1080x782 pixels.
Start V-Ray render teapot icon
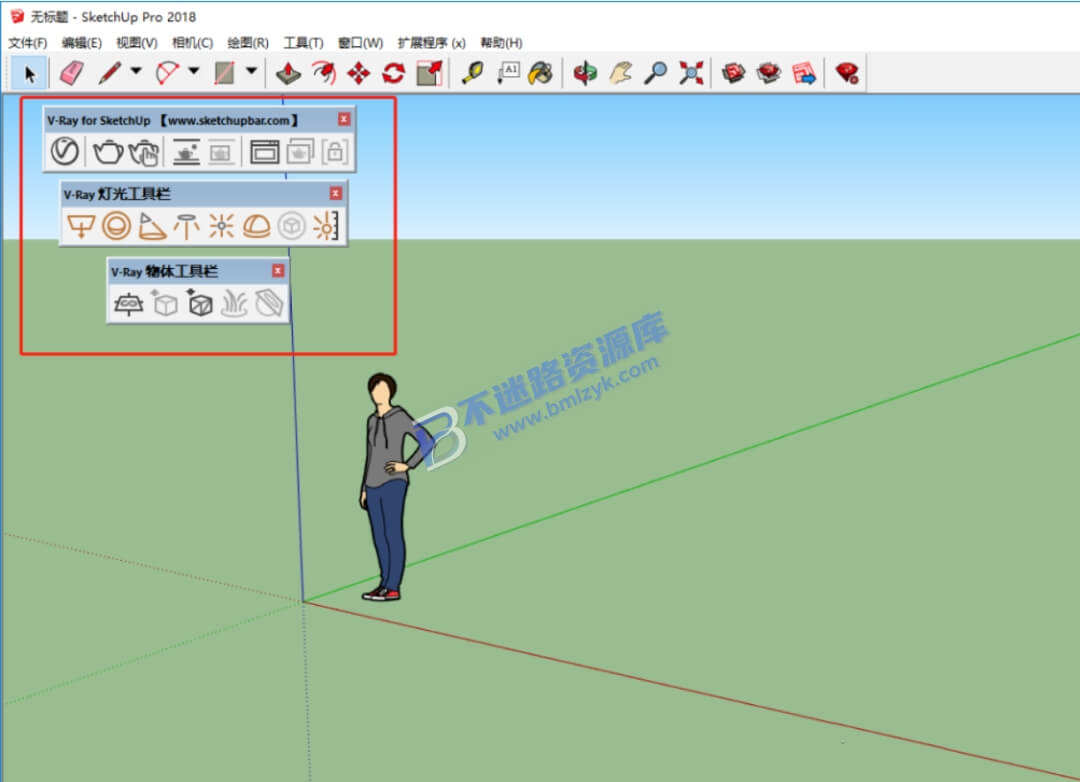pyautogui.click(x=108, y=152)
